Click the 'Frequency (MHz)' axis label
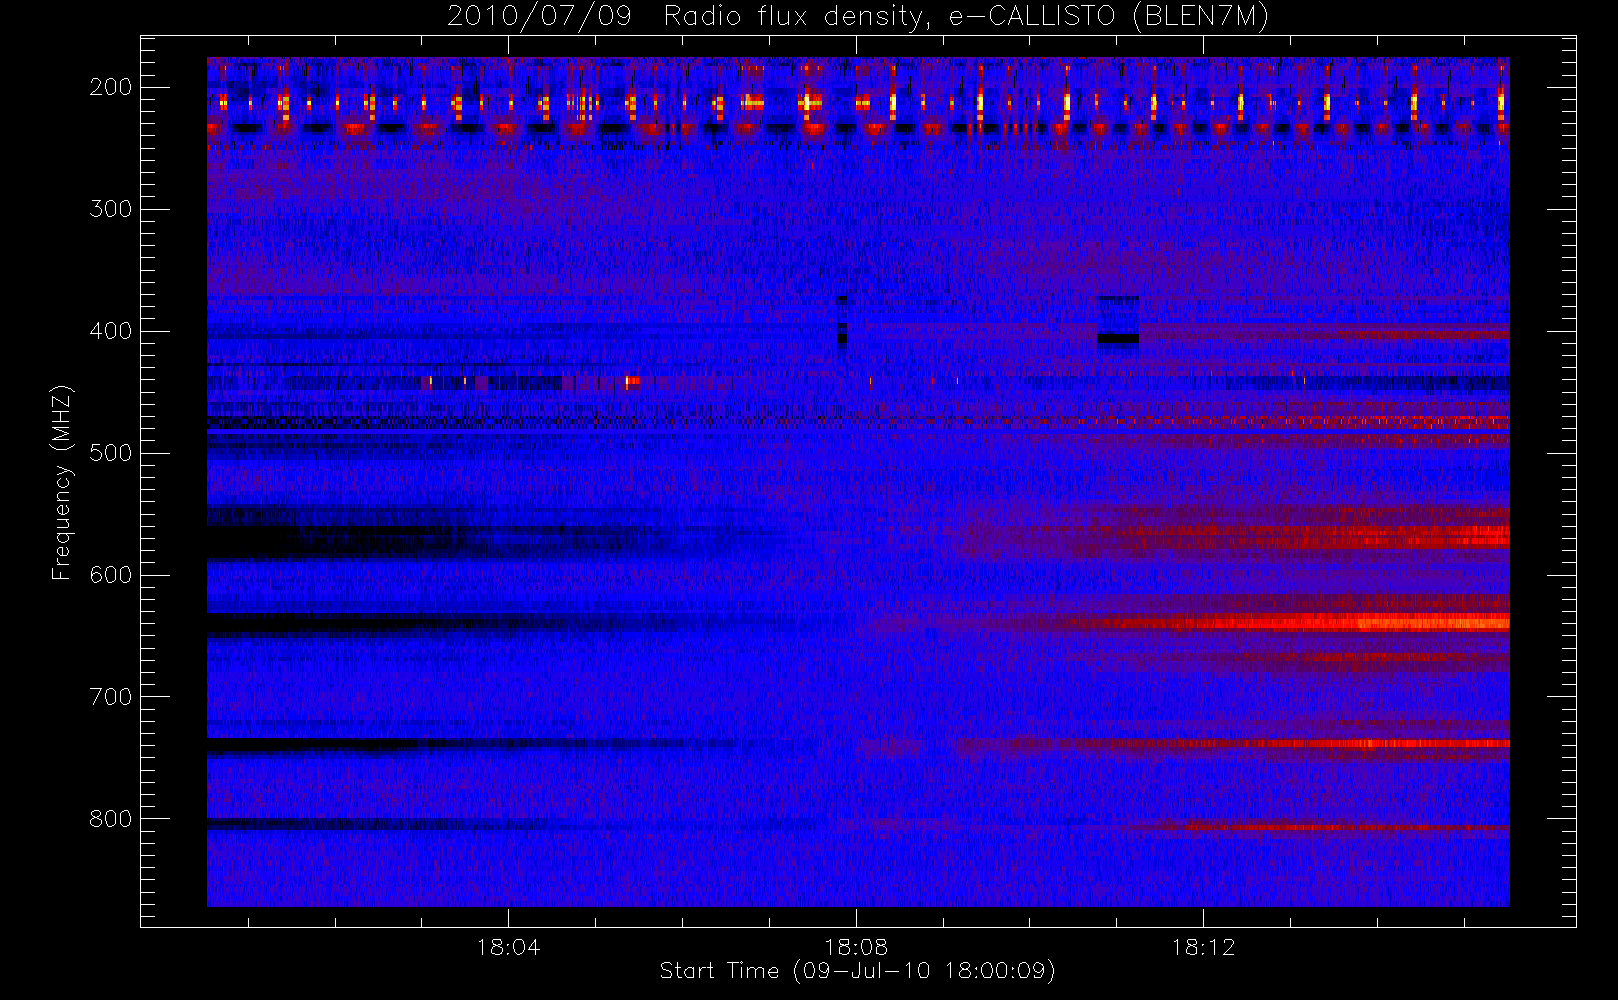Screen dimensions: 1618x1000 62,482
